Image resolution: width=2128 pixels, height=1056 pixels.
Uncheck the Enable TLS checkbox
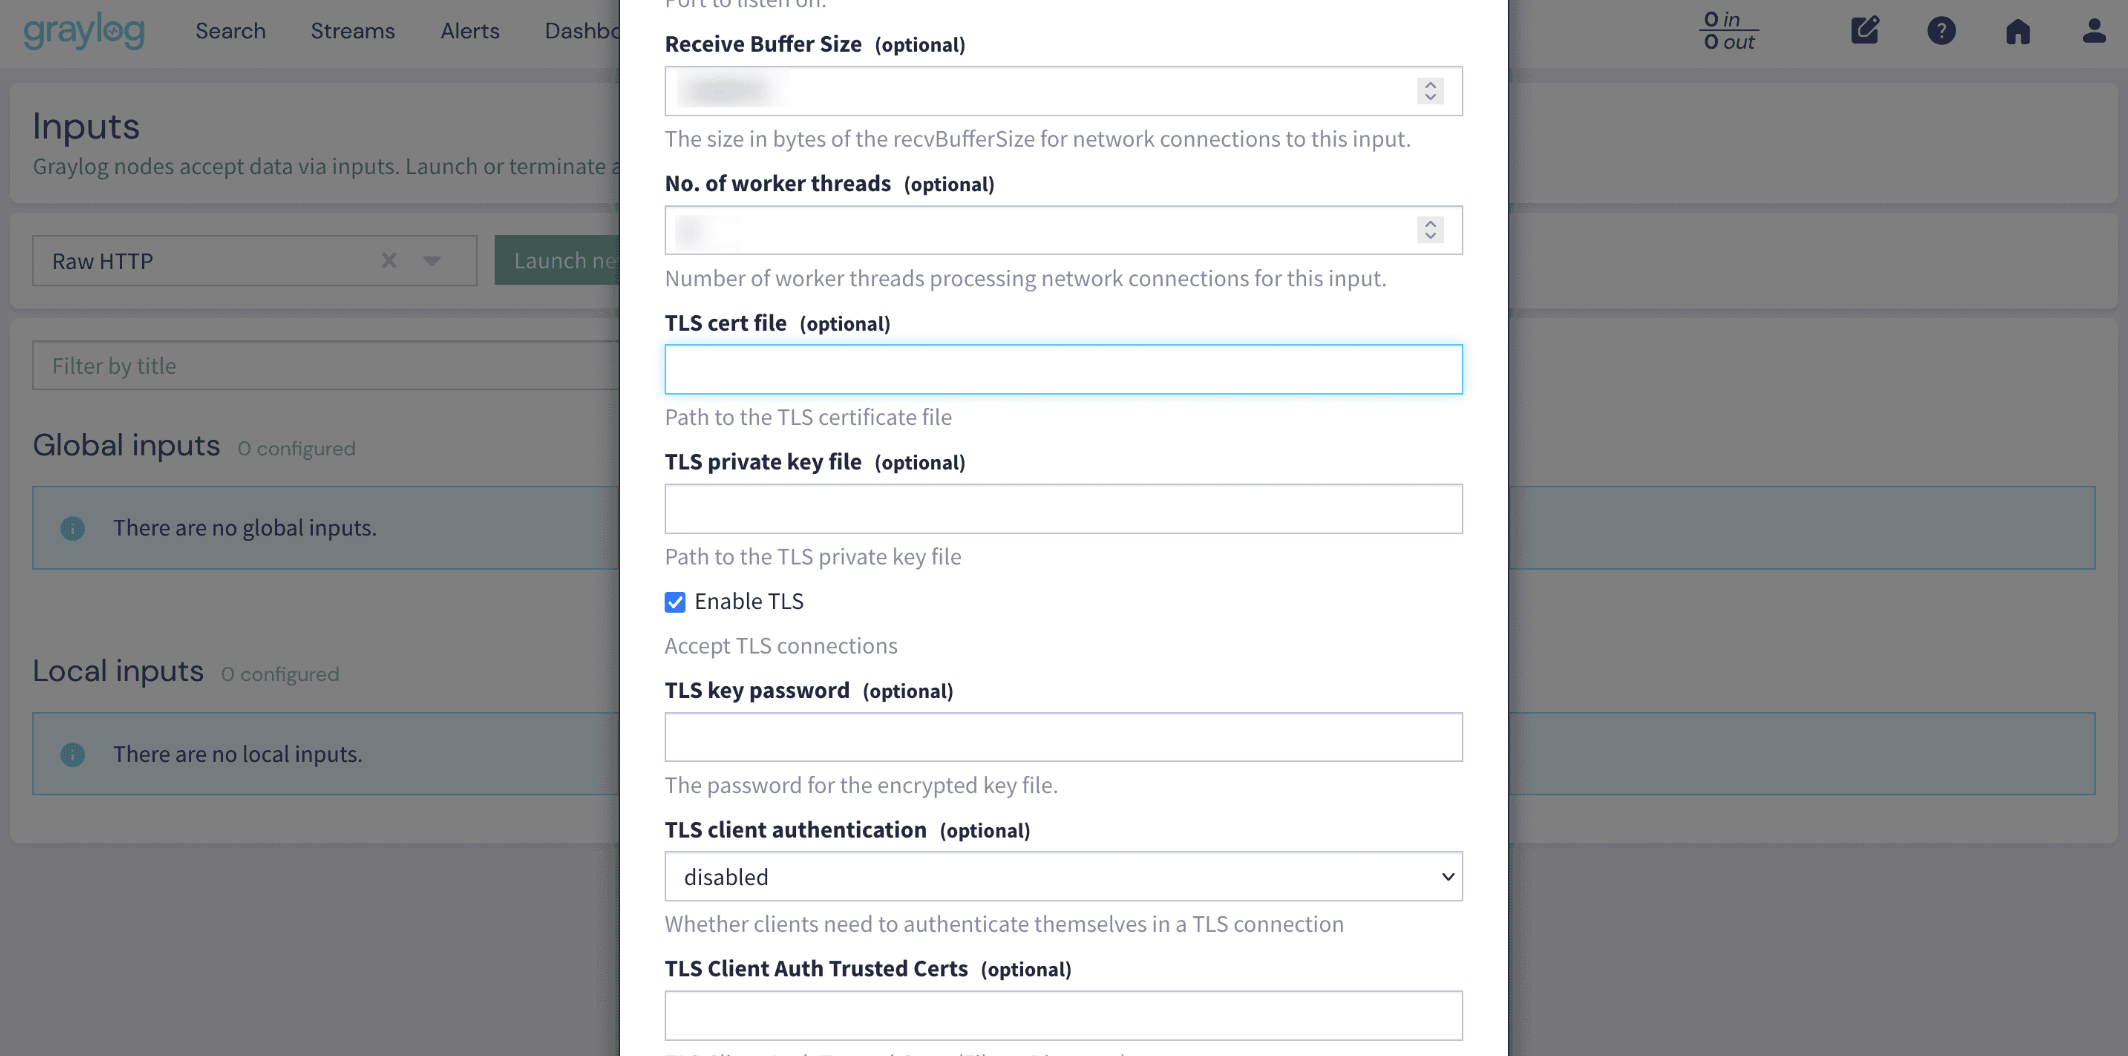pyautogui.click(x=675, y=602)
